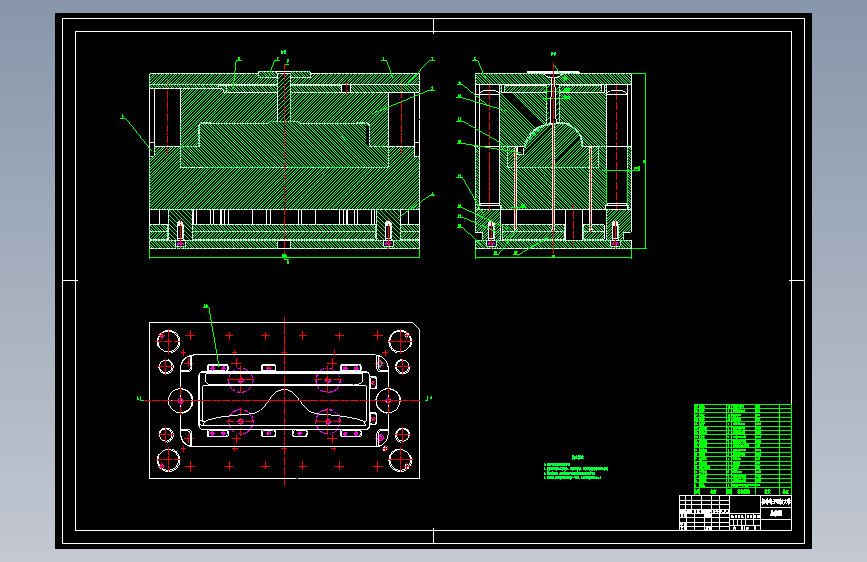Select the front section view of the mold

(284, 160)
